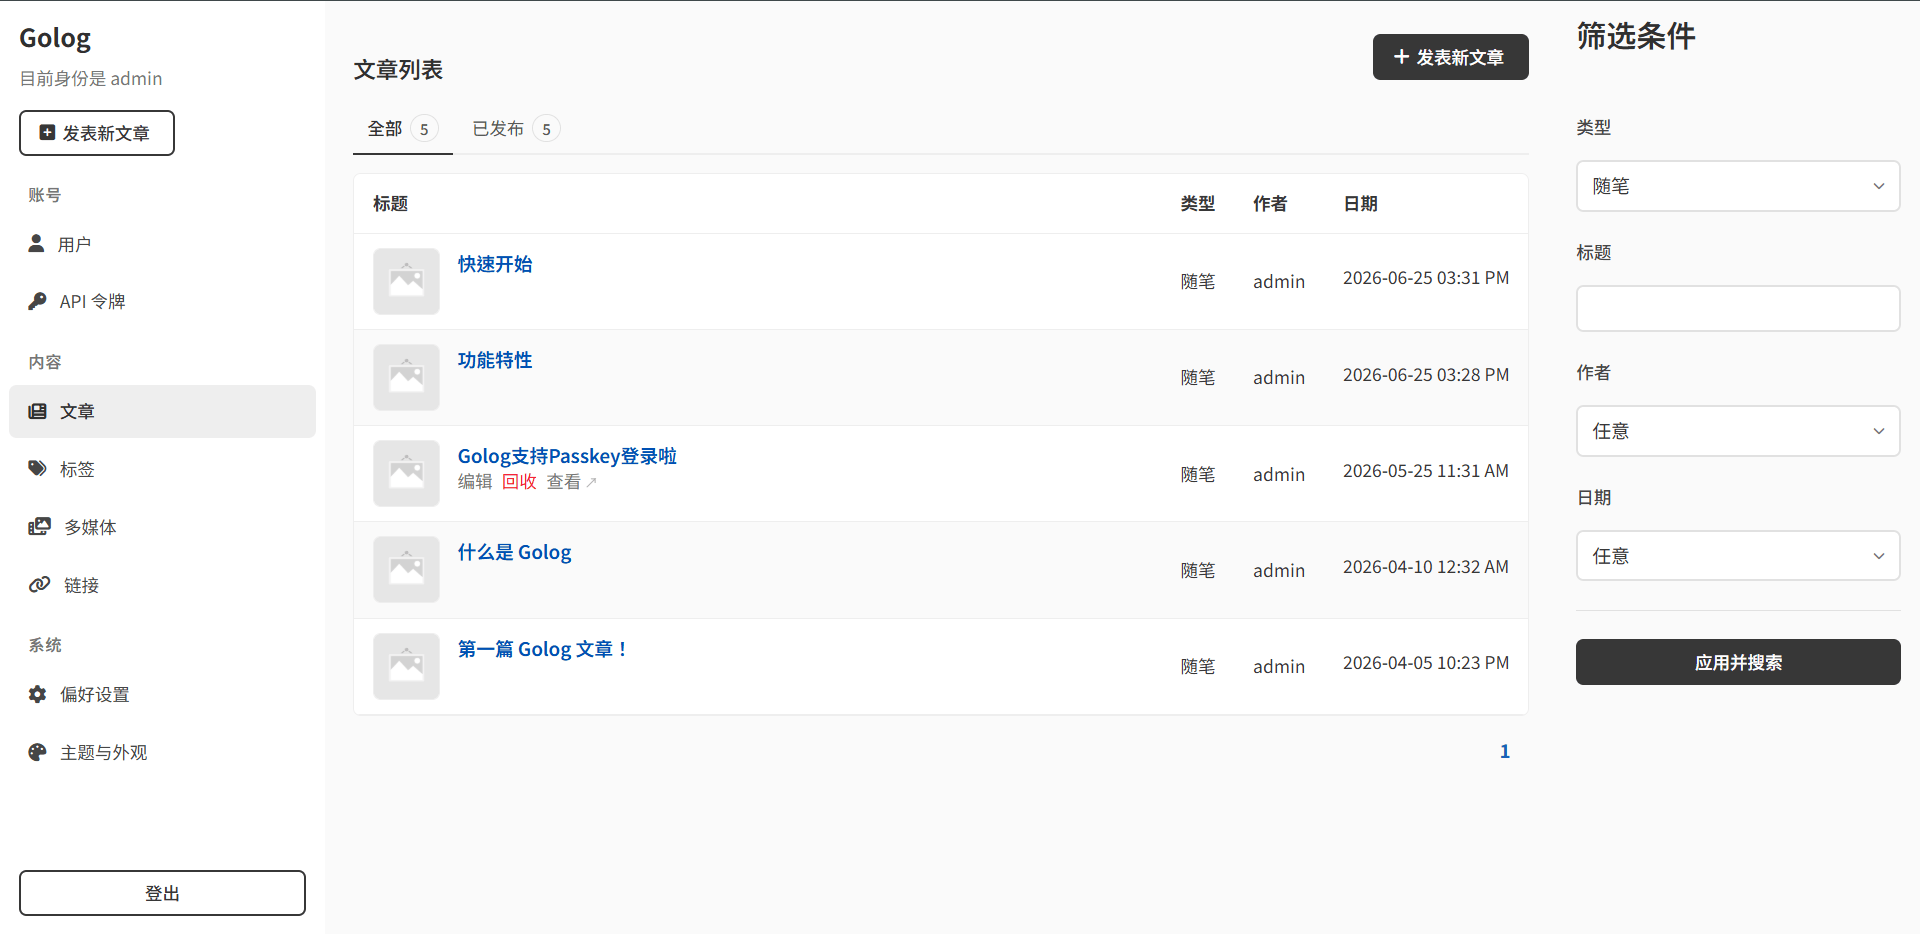The width and height of the screenshot is (1920, 934).
Task: Click the API 令牌 key icon
Action: point(37,301)
